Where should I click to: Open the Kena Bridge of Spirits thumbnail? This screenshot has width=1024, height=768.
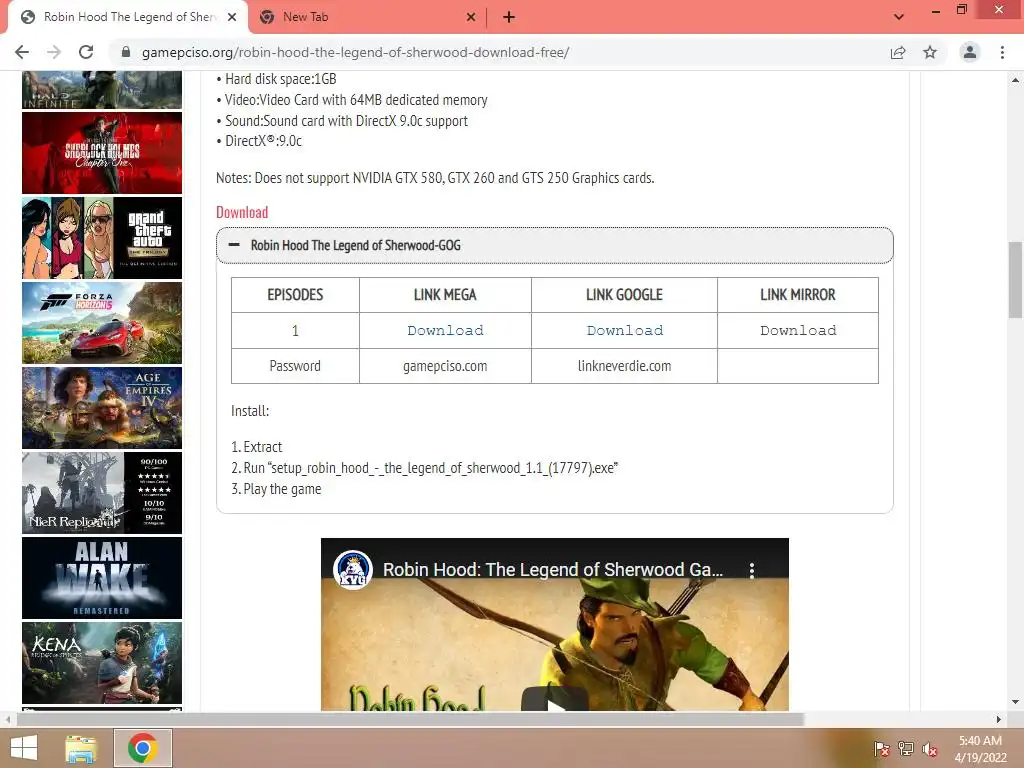coord(102,662)
